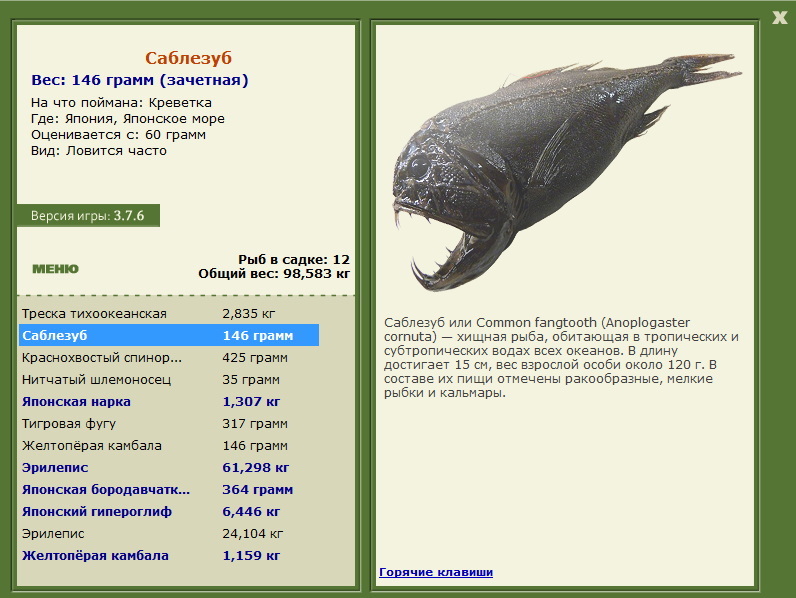
Task: Click the 317 грамм weight value
Action: pyautogui.click(x=255, y=423)
